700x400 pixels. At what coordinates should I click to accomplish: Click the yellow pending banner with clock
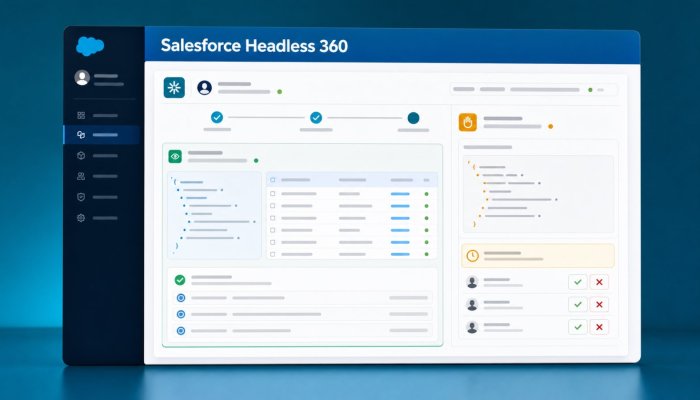coord(538,256)
